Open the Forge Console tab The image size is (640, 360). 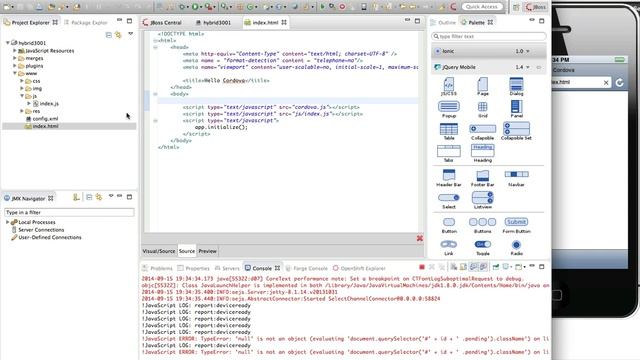pos(307,268)
